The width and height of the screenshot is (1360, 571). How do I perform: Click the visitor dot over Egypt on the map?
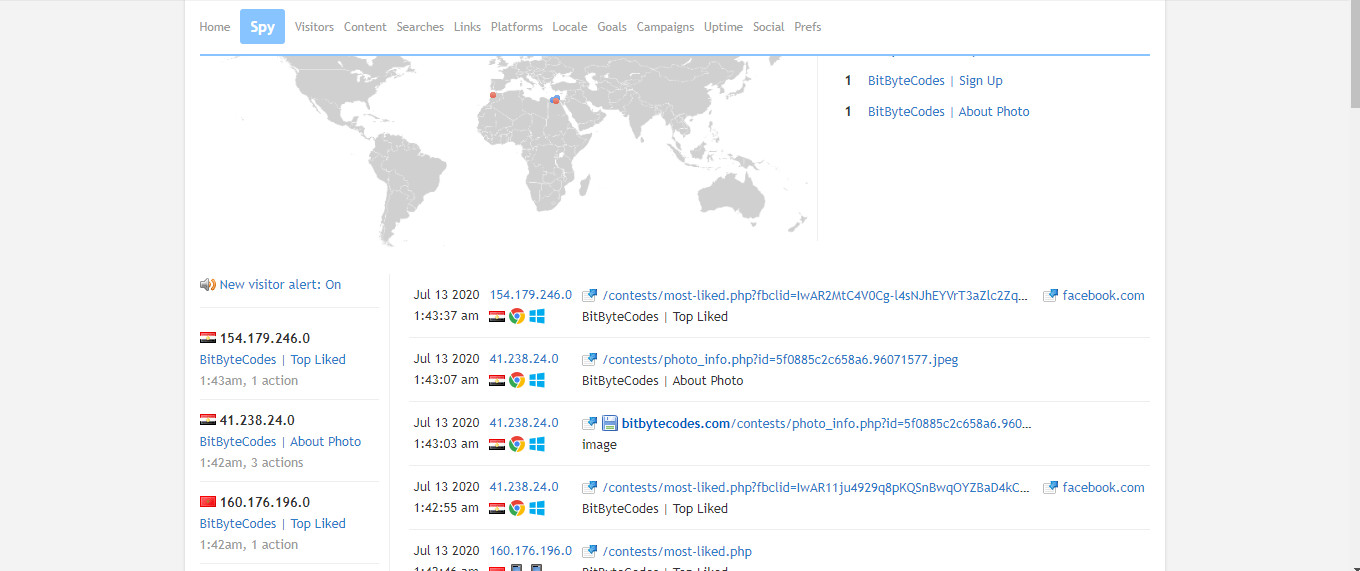pyautogui.click(x=555, y=100)
